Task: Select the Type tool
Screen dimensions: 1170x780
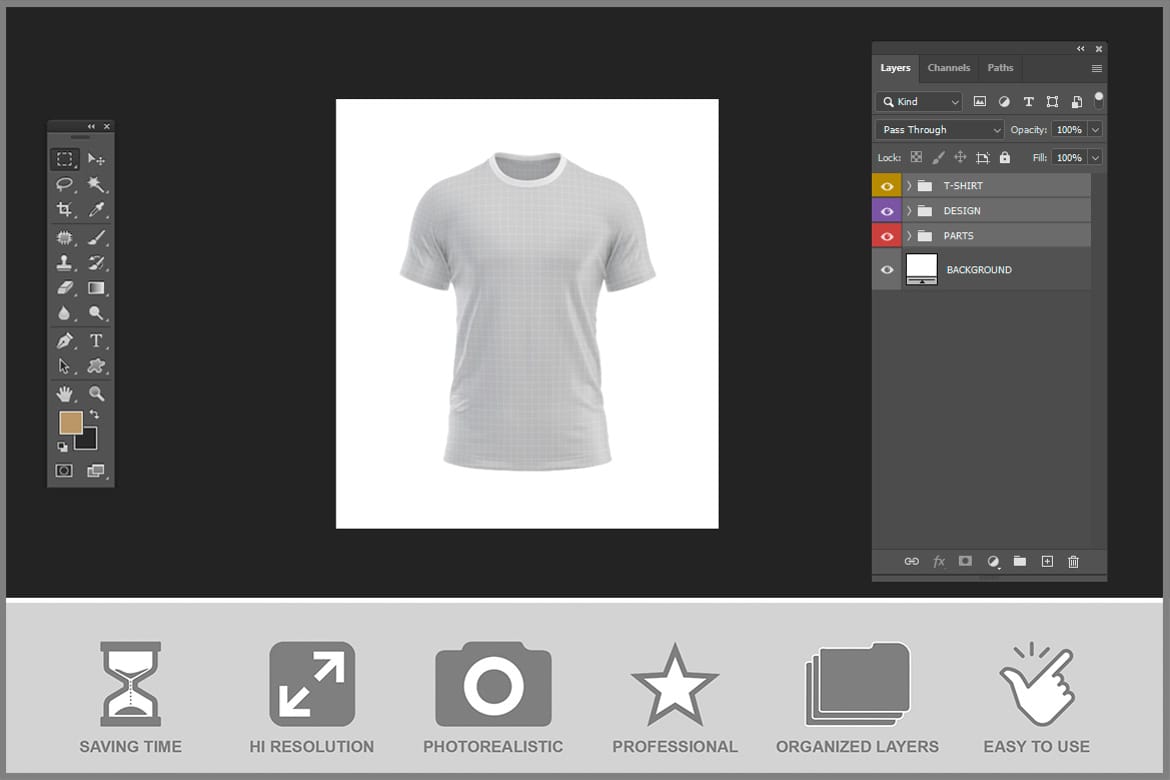Action: (x=96, y=341)
